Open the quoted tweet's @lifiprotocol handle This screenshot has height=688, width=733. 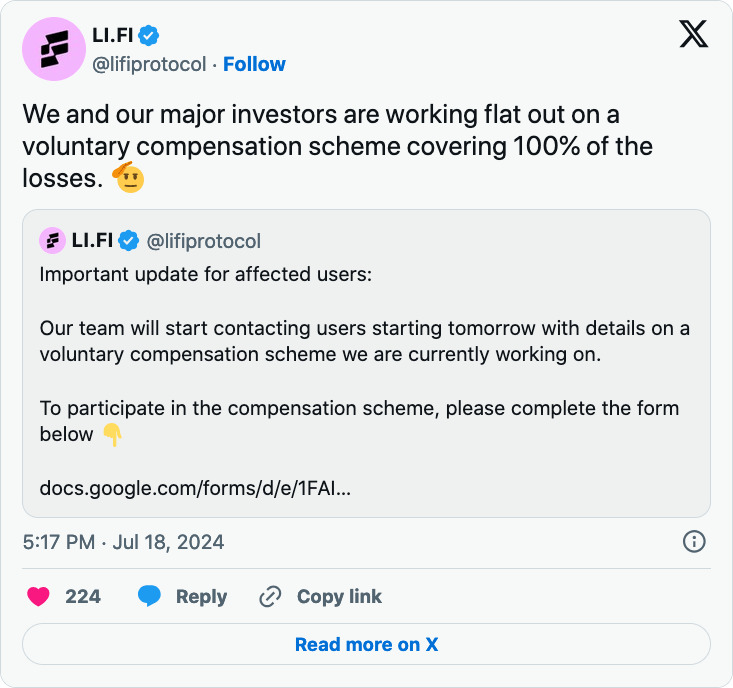pyautogui.click(x=204, y=241)
